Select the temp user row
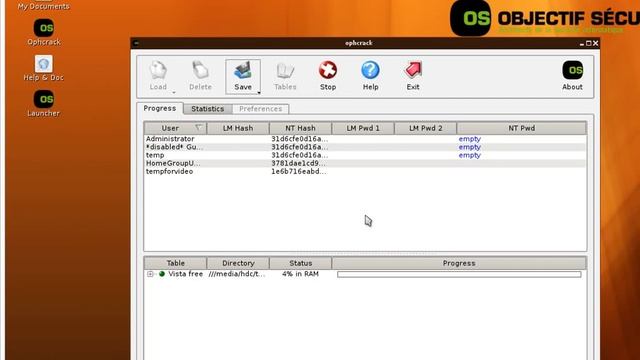Image resolution: width=640 pixels, height=360 pixels. tap(365, 155)
